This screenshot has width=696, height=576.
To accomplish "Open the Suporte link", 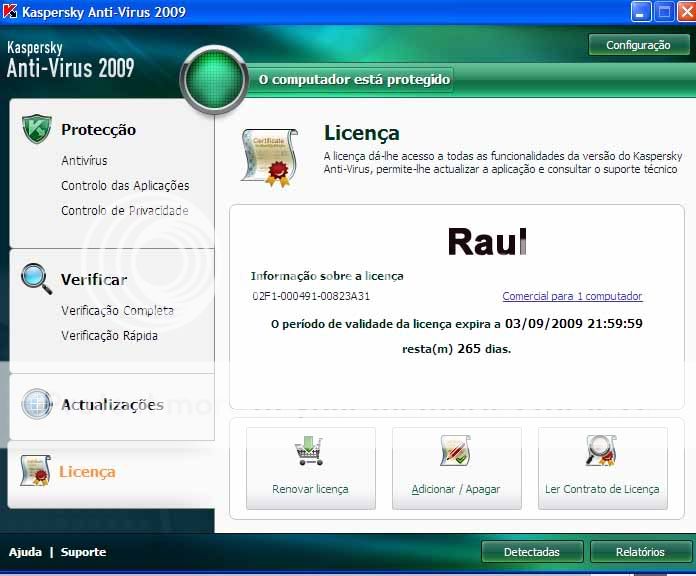I will [x=83, y=552].
